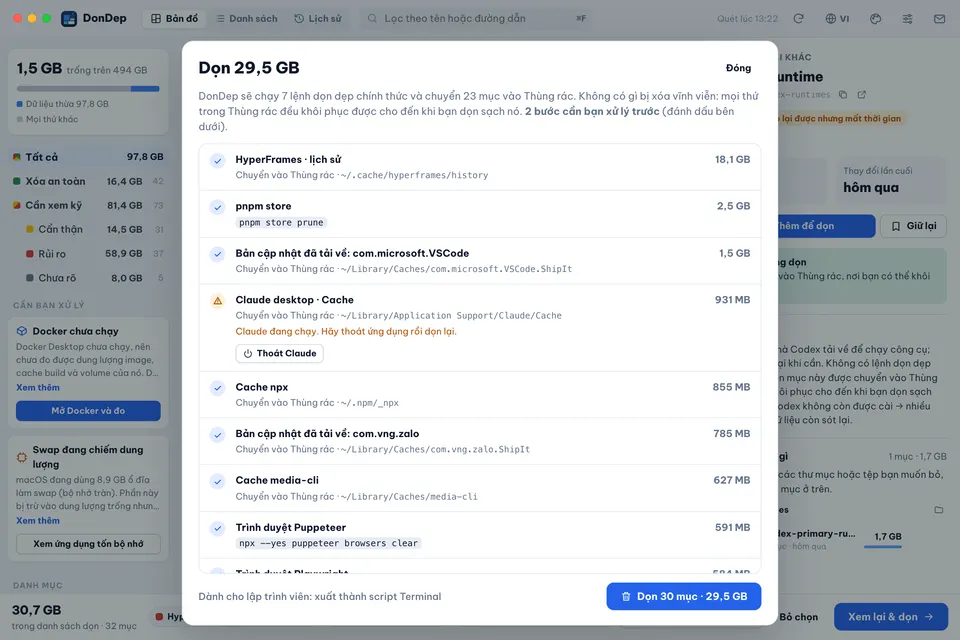
Task: Open the theme palette icon
Action: 876,18
